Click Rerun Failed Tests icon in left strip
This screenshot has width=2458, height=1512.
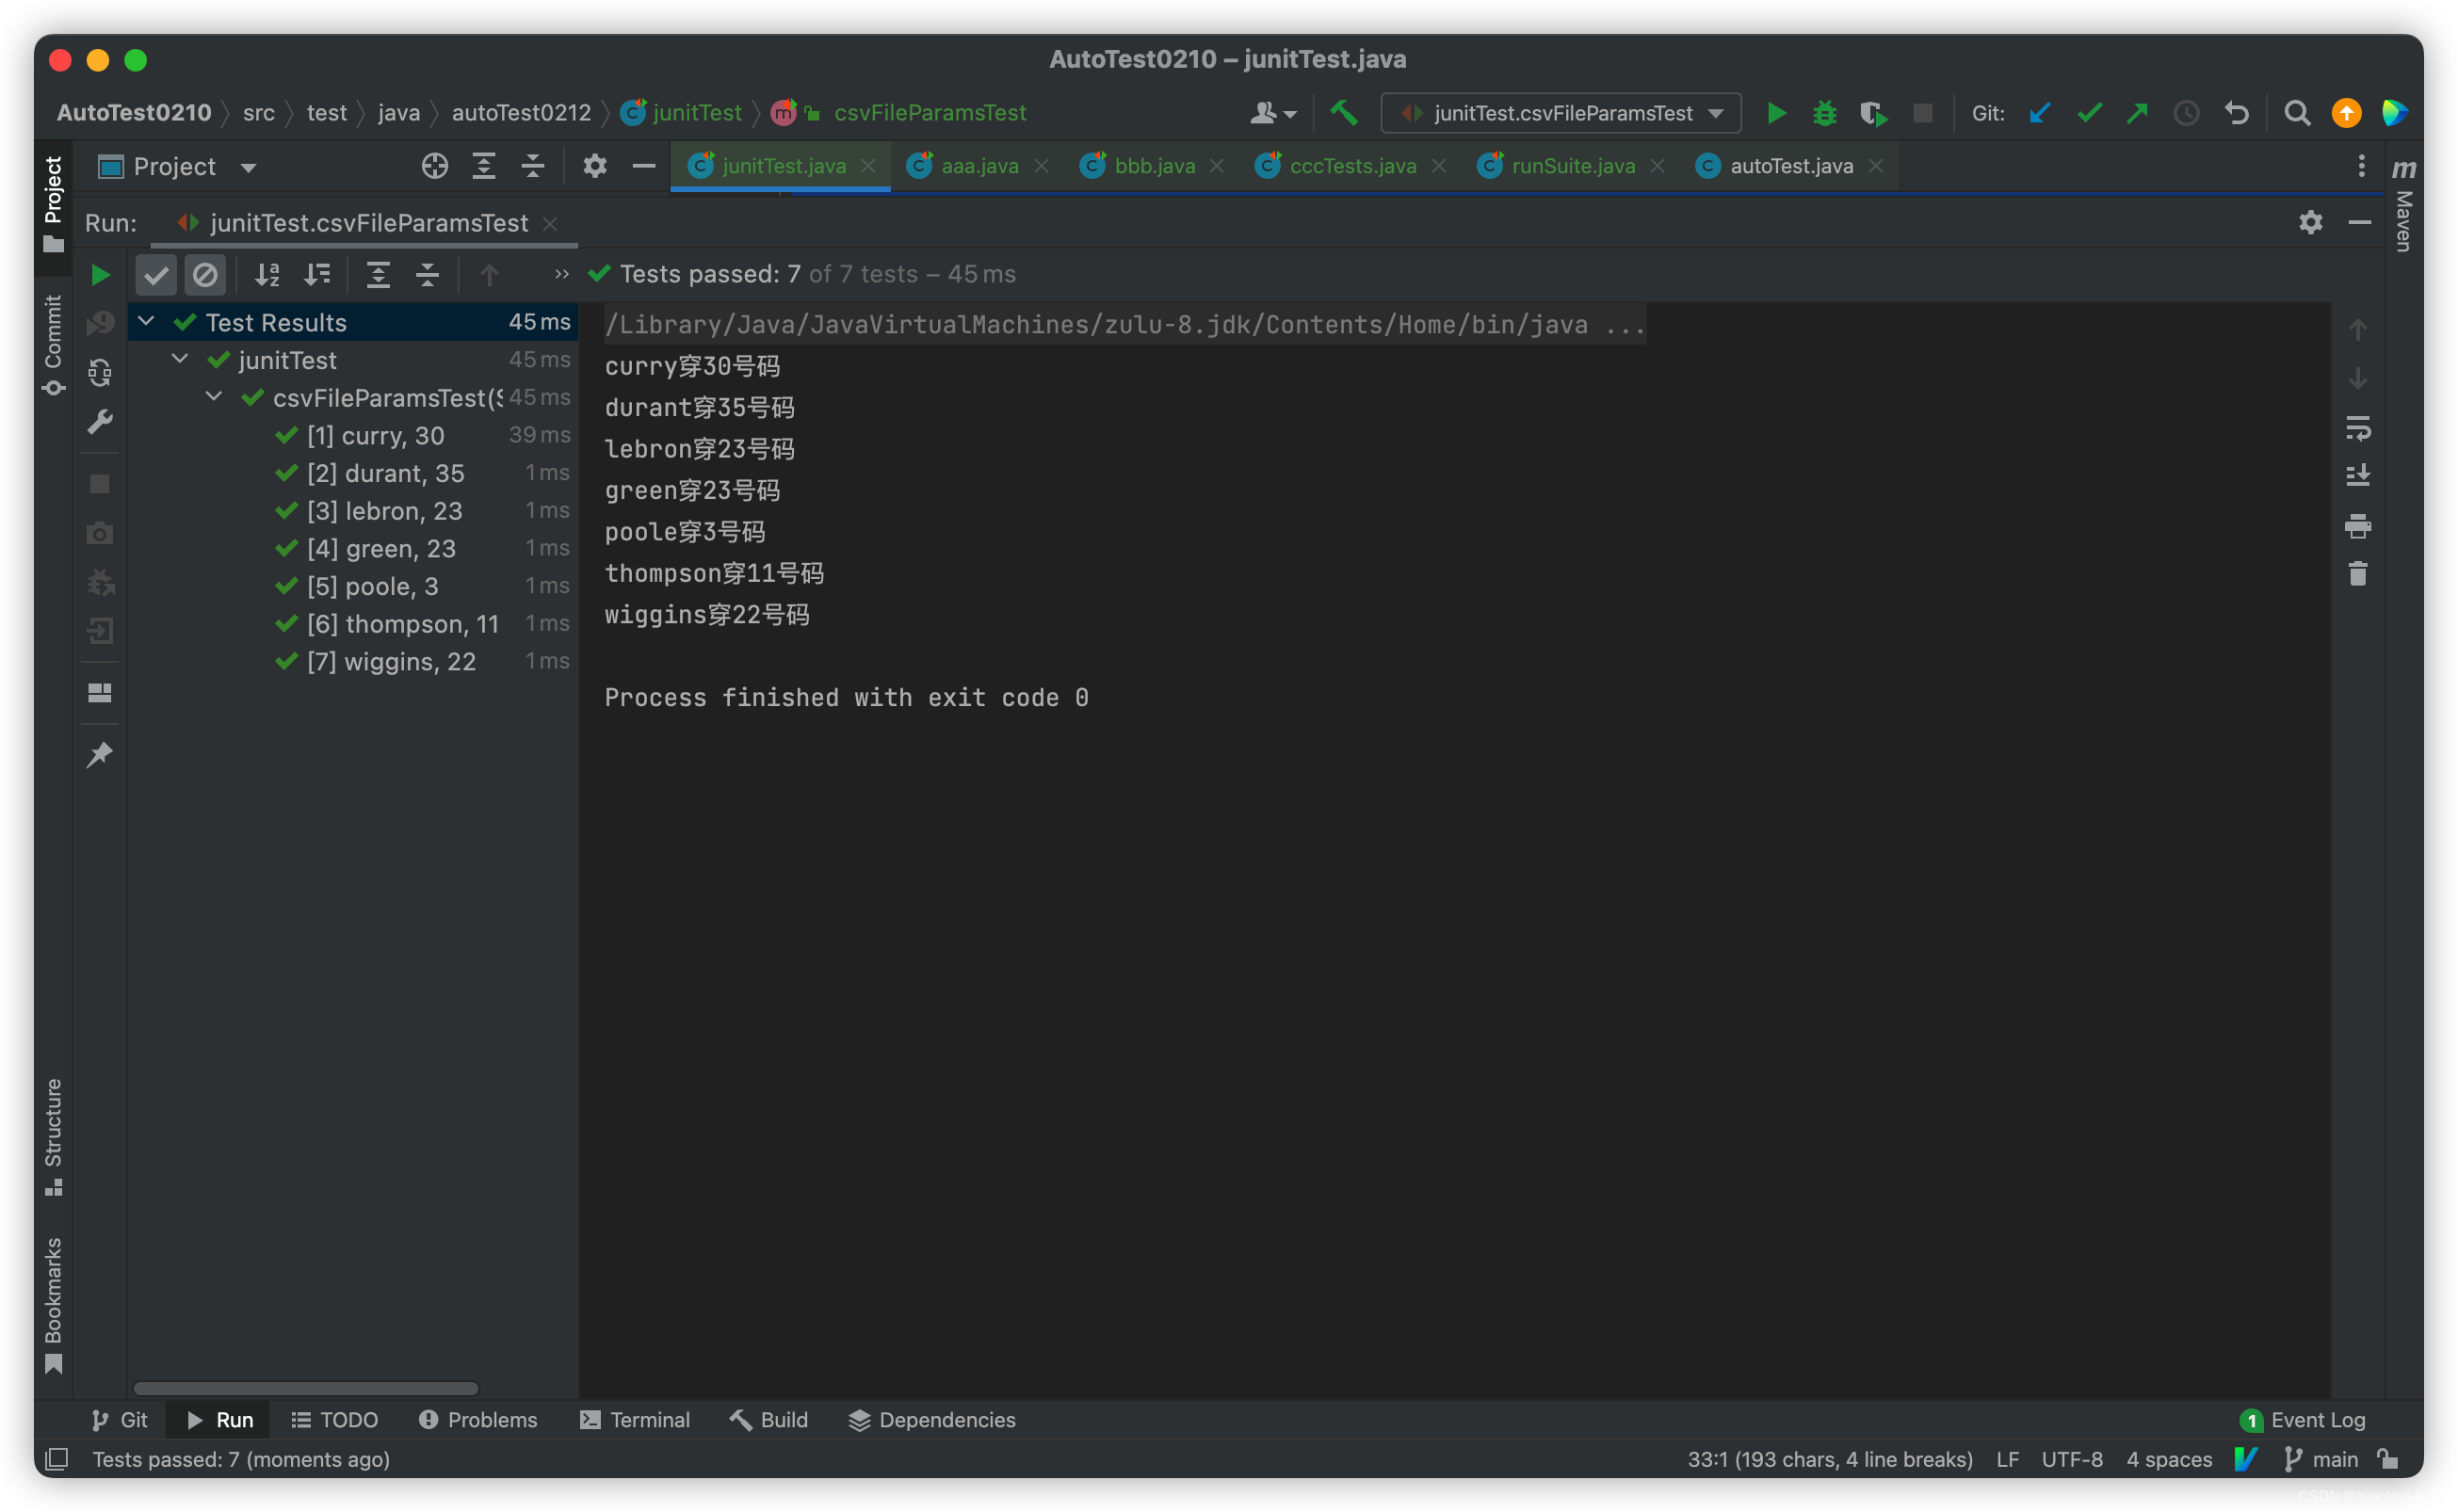(100, 323)
